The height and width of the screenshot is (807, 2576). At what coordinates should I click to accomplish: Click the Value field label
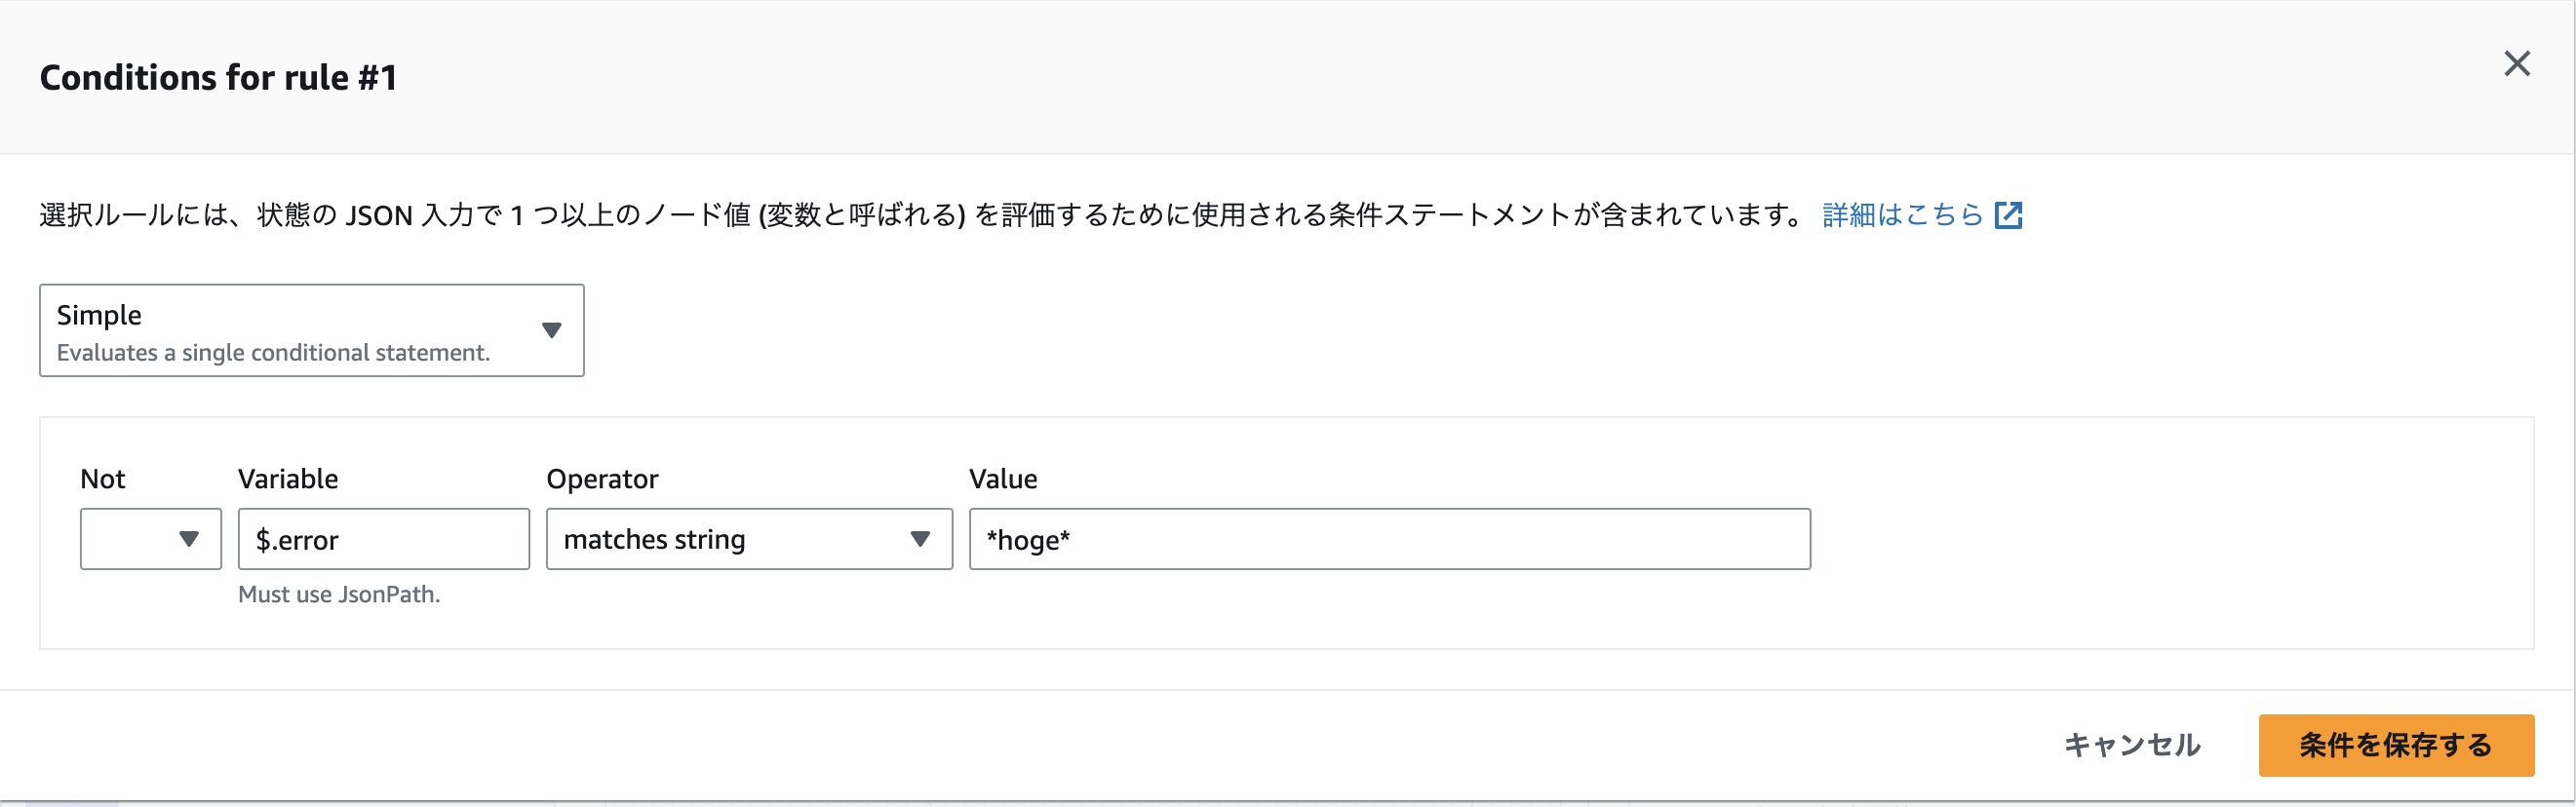1003,479
